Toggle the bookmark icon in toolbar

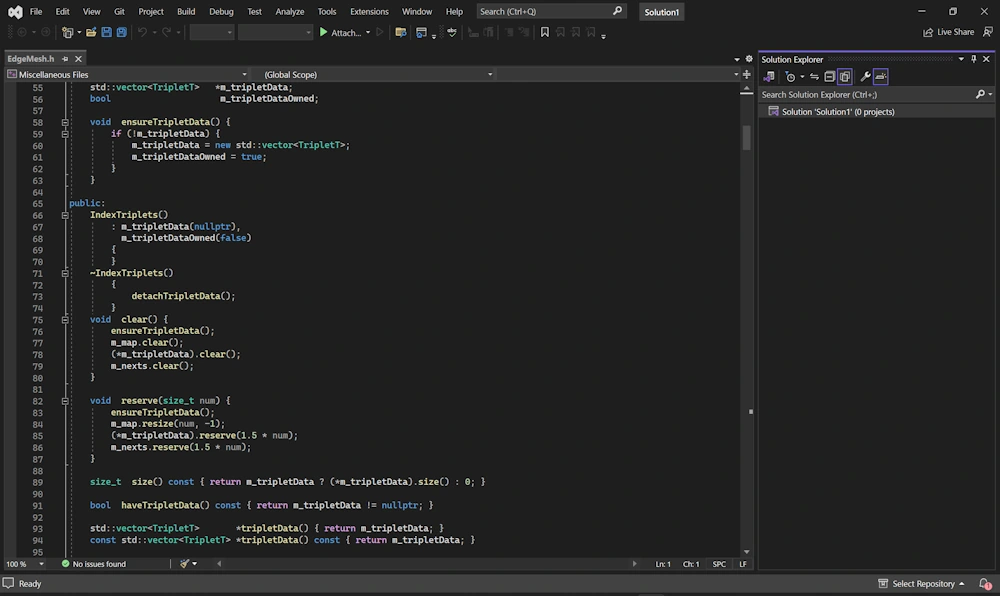(545, 32)
